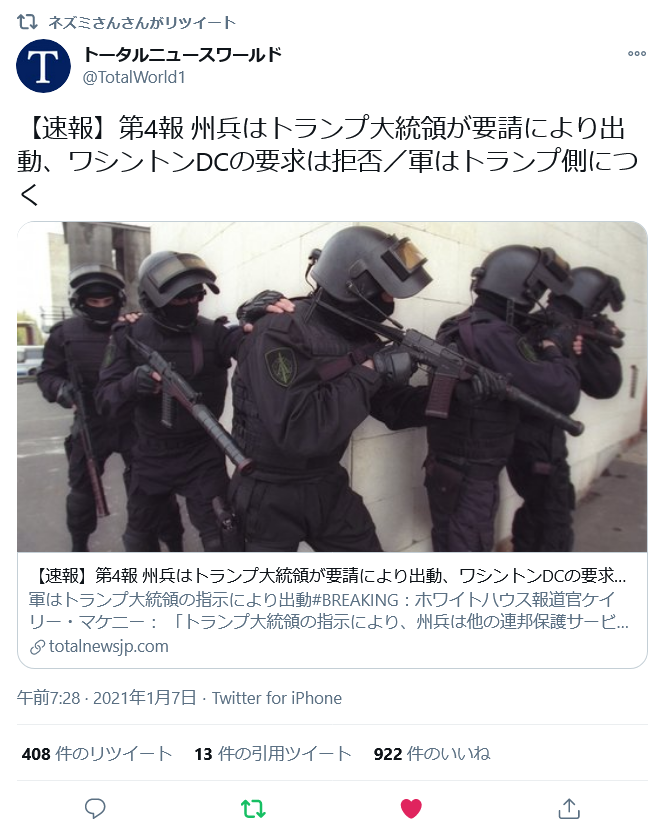Viewport: 664px width, 834px height.
Task: Open the armed soldiers article image
Action: (x=332, y=387)
